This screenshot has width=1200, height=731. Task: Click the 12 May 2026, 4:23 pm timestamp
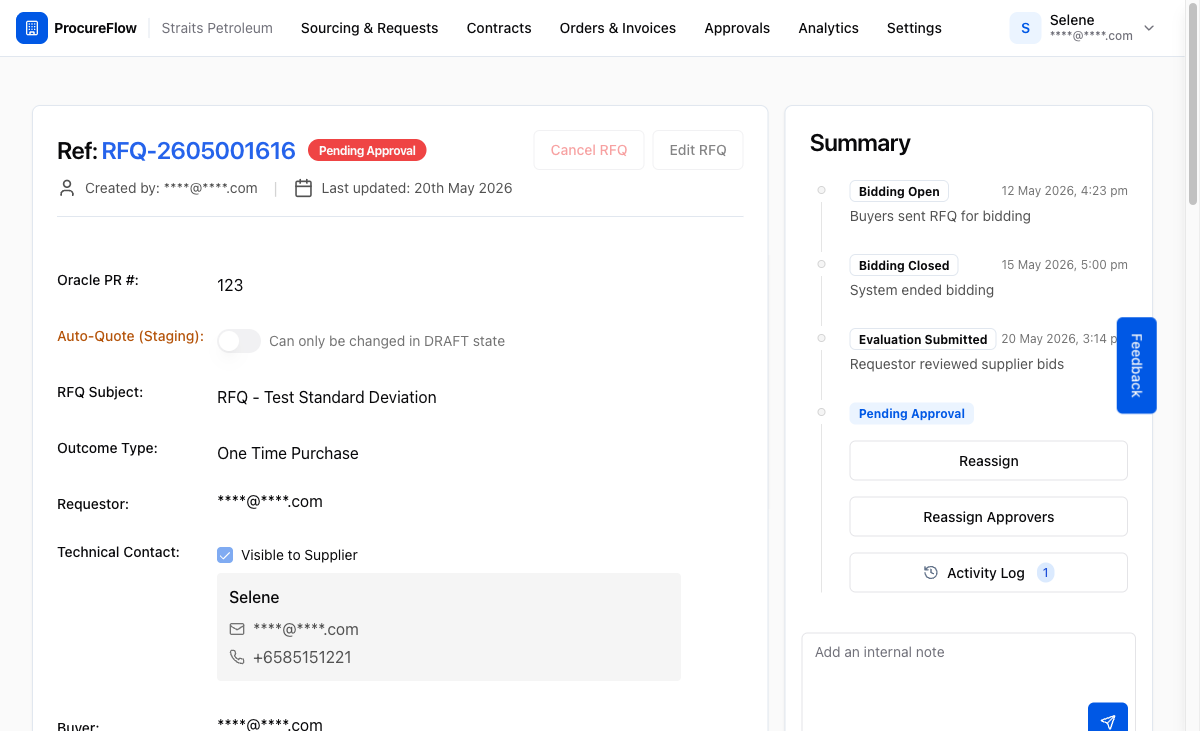tap(1065, 191)
